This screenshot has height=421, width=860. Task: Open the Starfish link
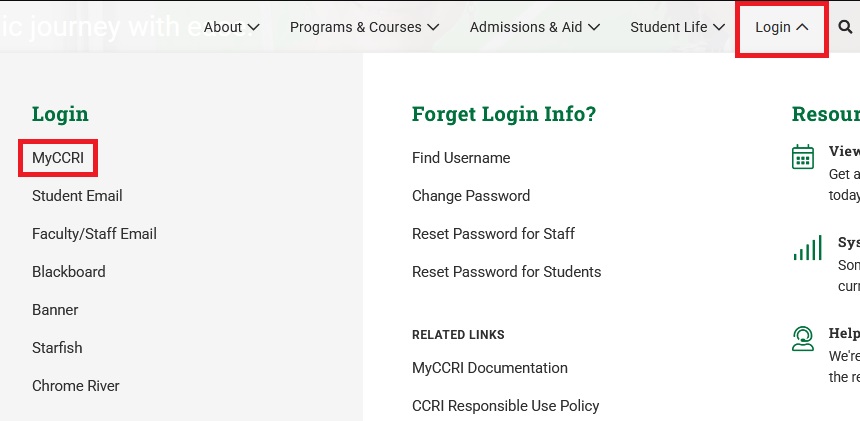click(57, 348)
